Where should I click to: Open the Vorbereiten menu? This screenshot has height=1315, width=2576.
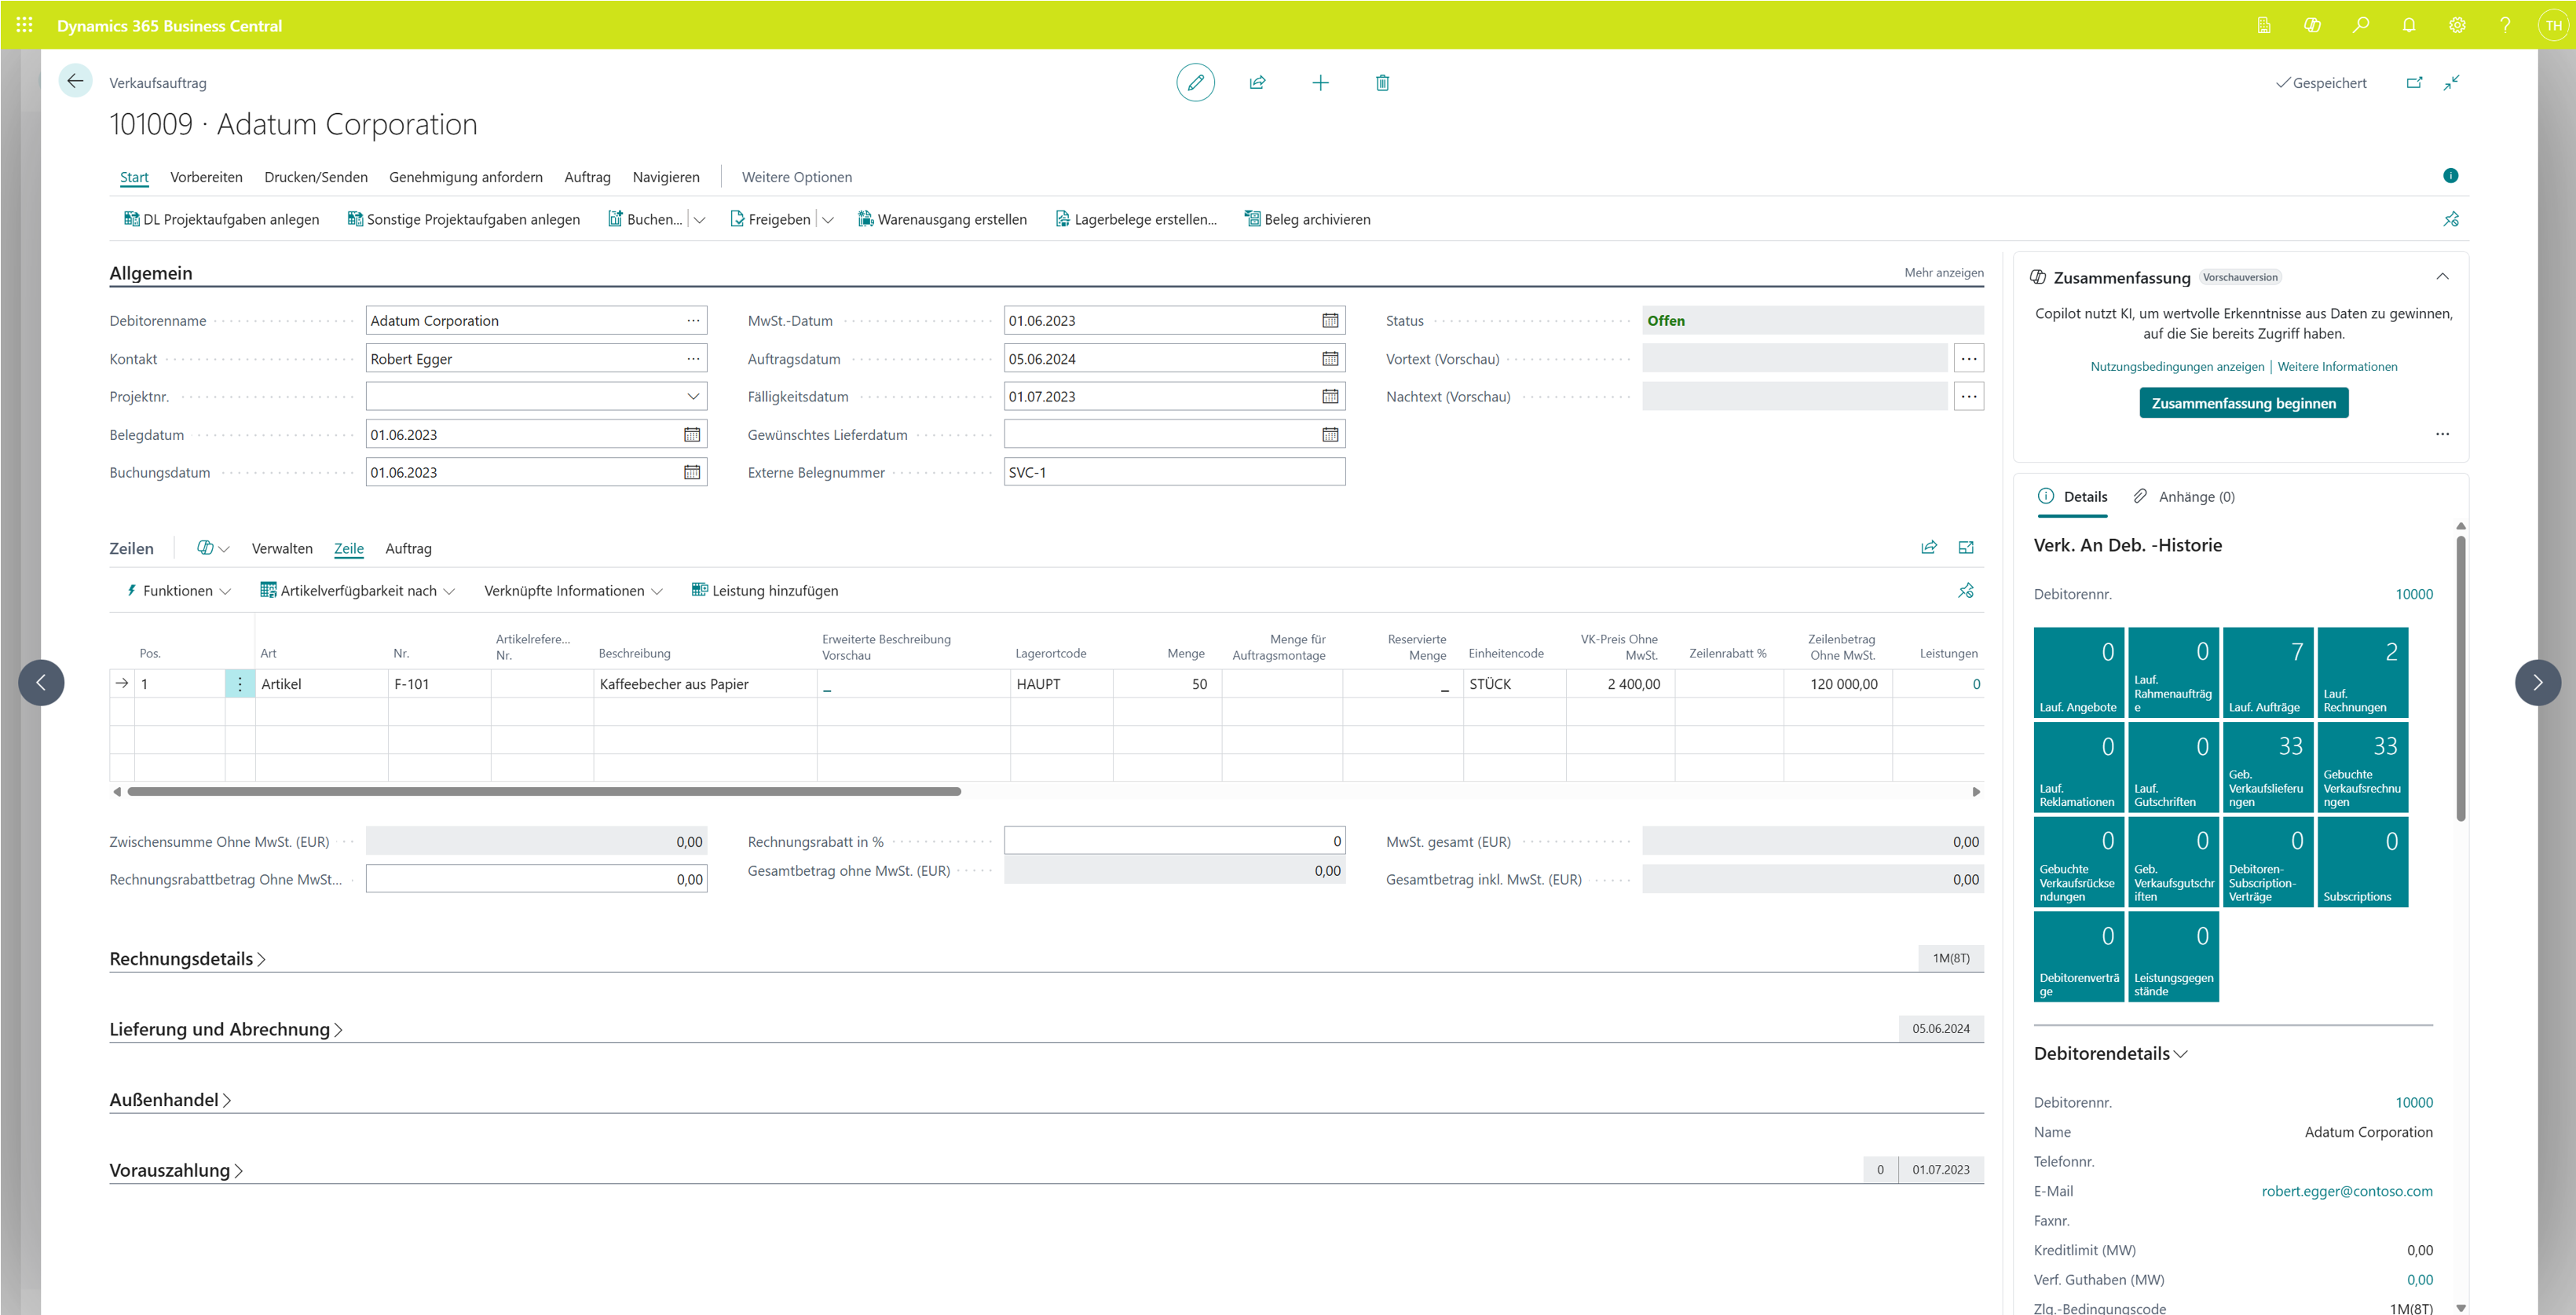click(206, 177)
